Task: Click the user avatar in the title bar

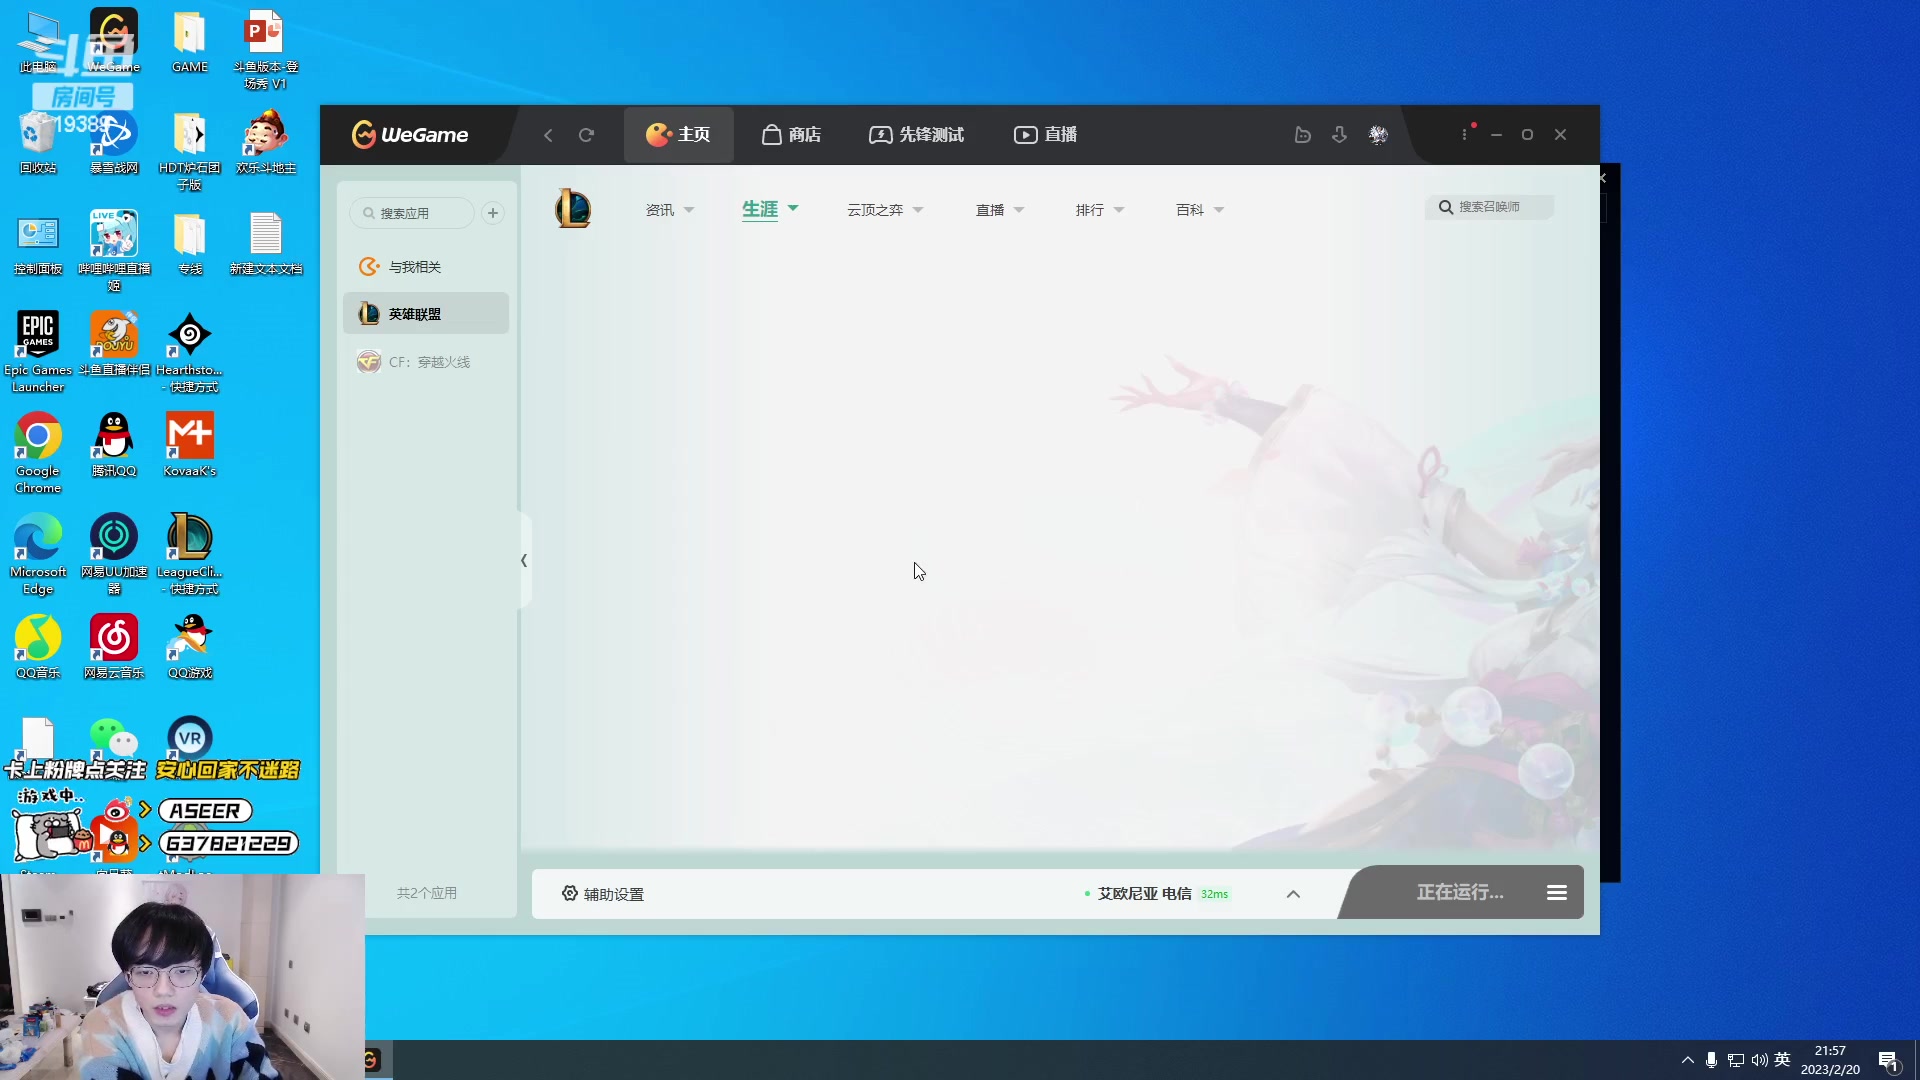Action: [1378, 134]
